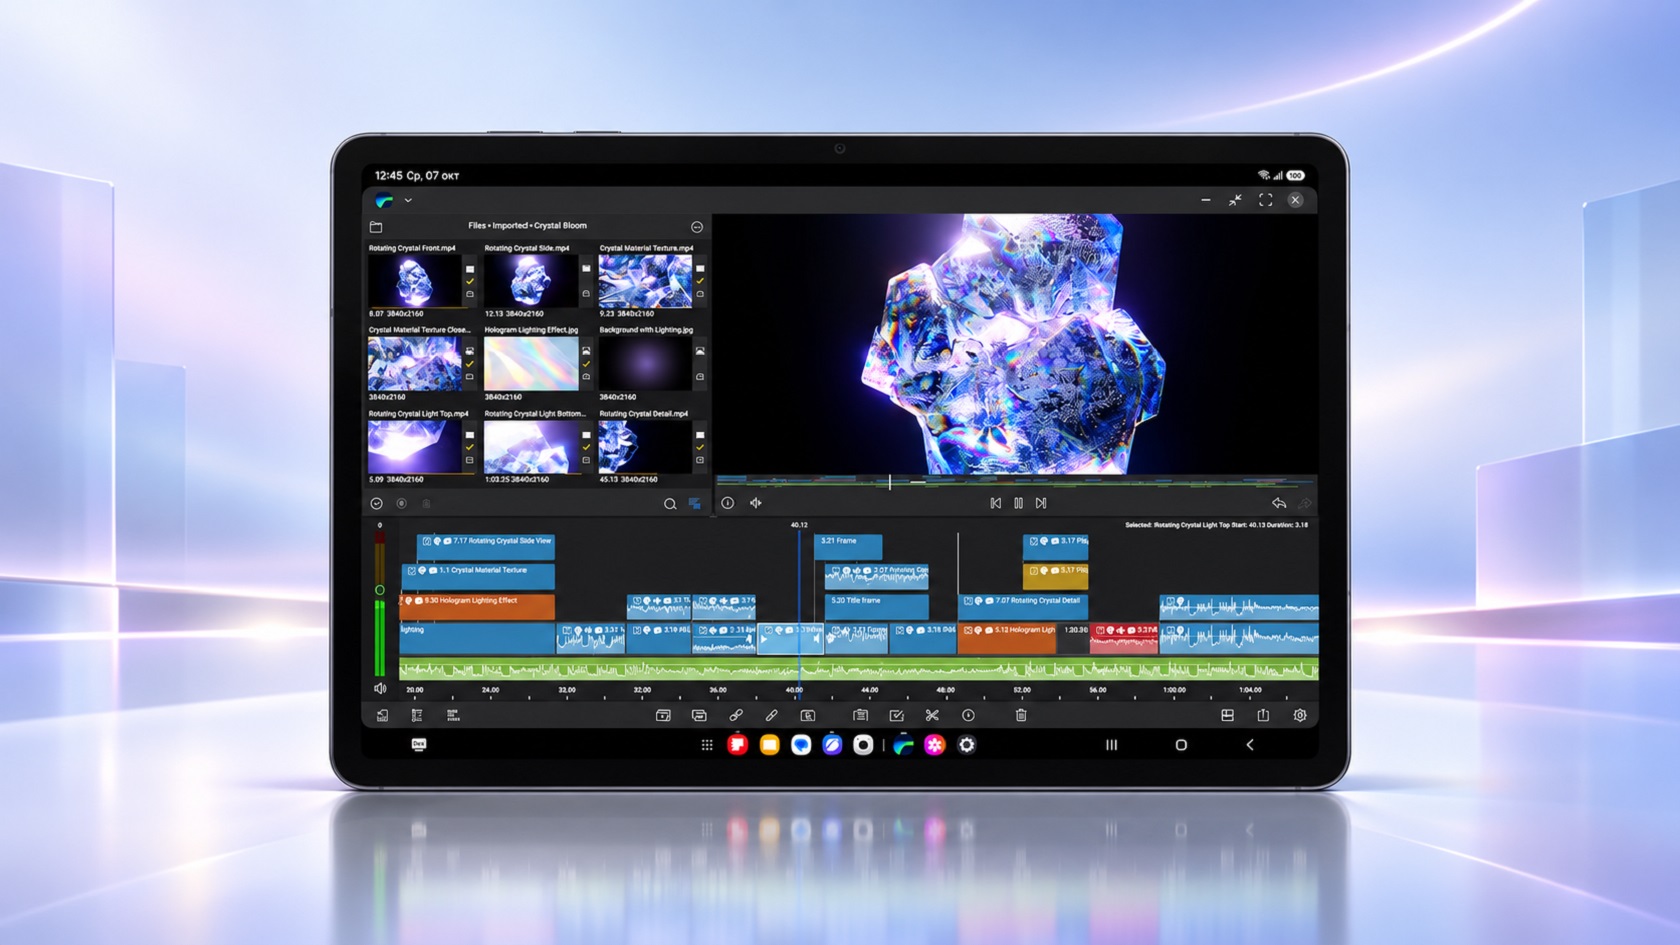Click the 40.12 timeline playhead marker
The image size is (1680, 945).
[799, 525]
